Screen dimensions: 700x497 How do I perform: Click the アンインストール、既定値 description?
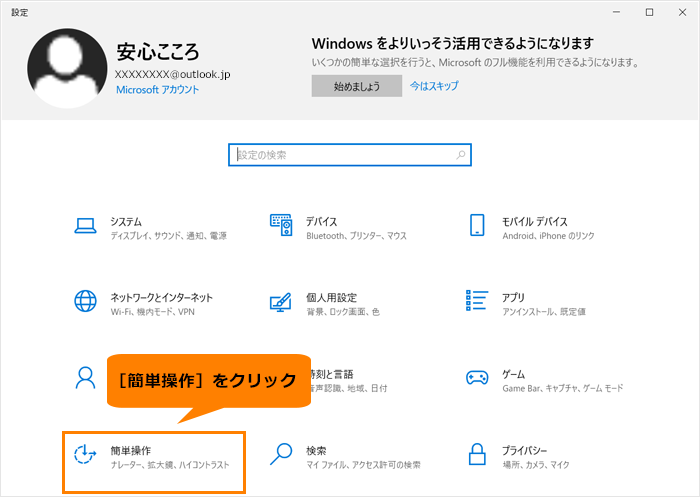pyautogui.click(x=544, y=312)
